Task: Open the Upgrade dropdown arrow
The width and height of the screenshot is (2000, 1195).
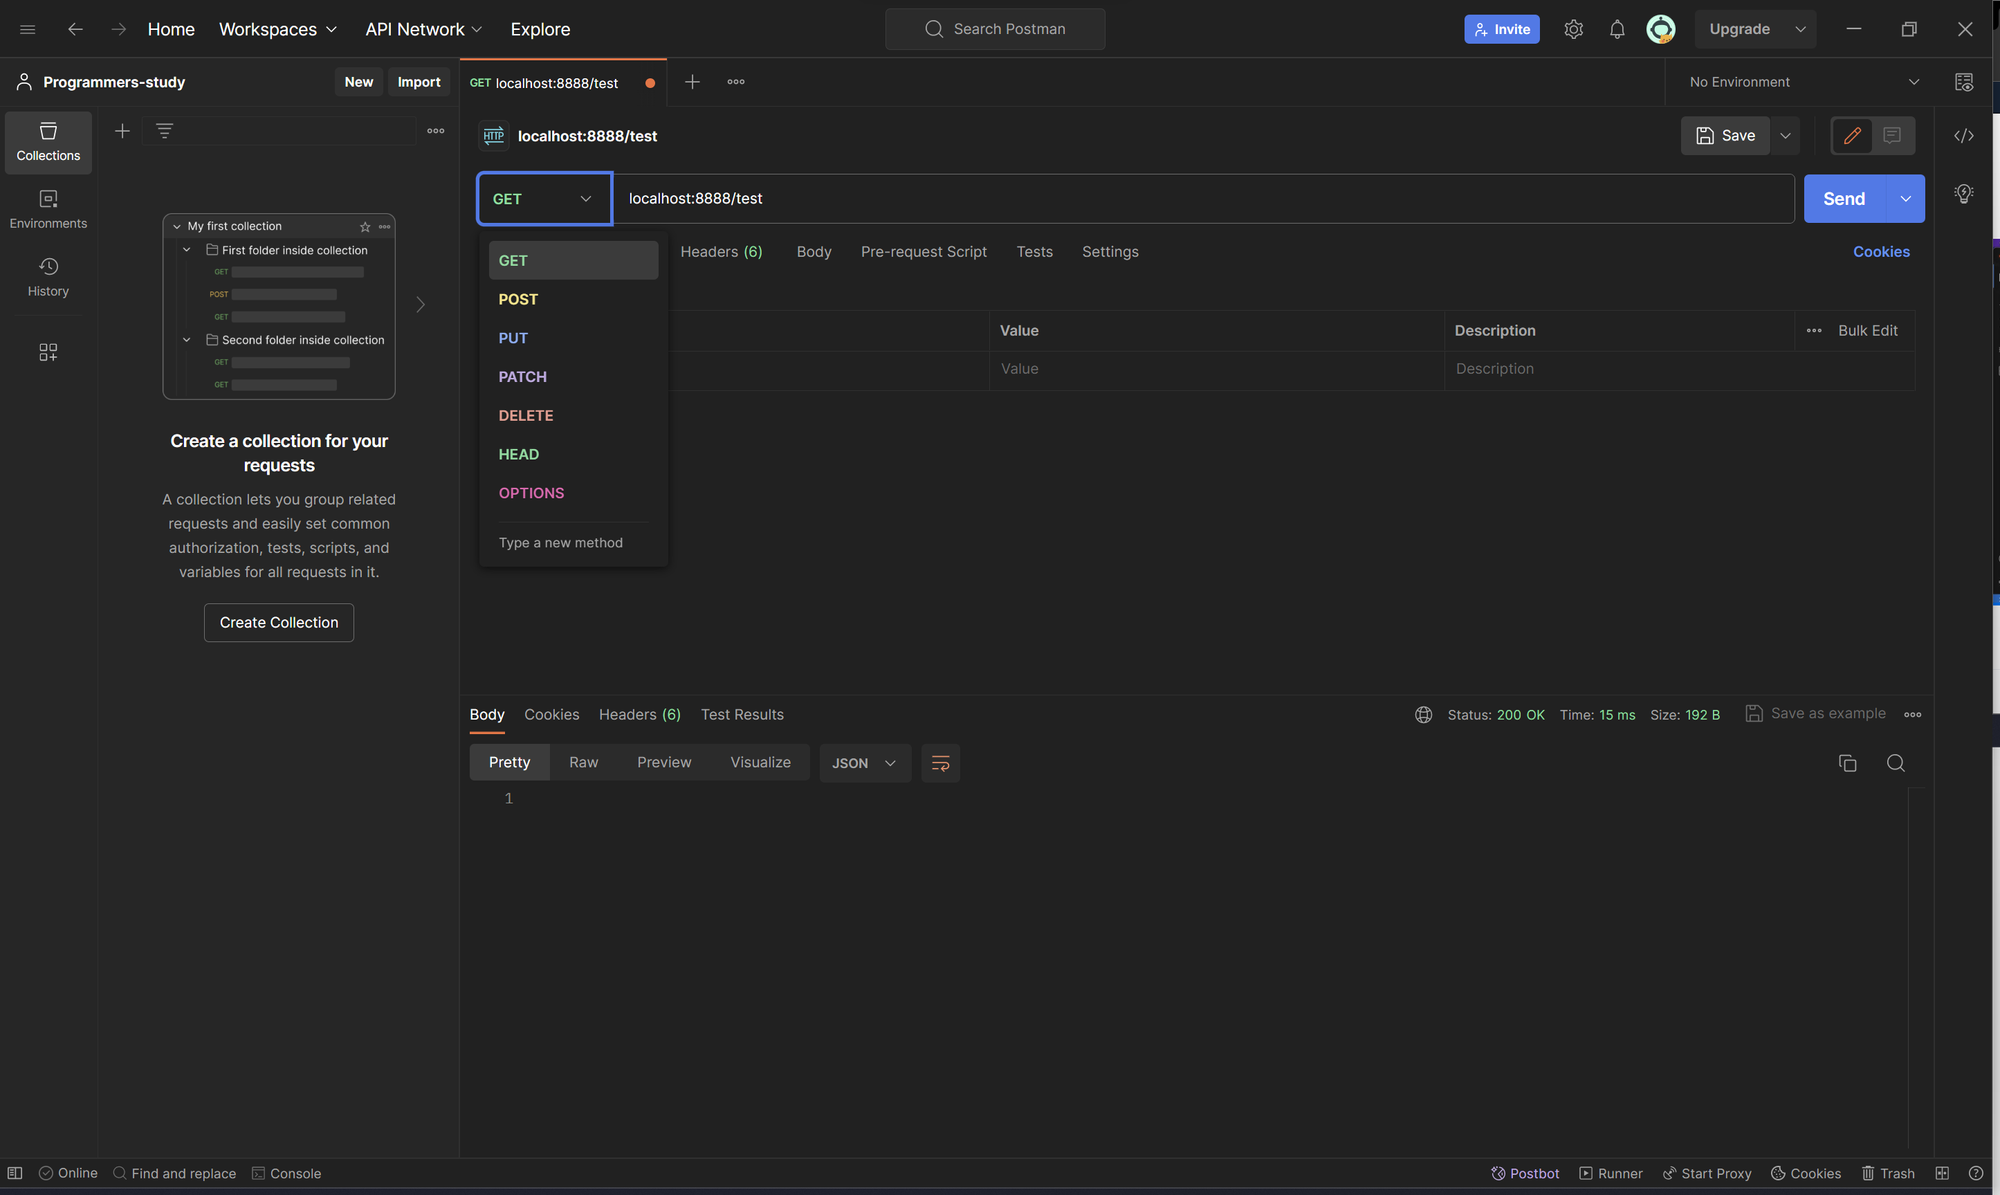Action: tap(1800, 29)
